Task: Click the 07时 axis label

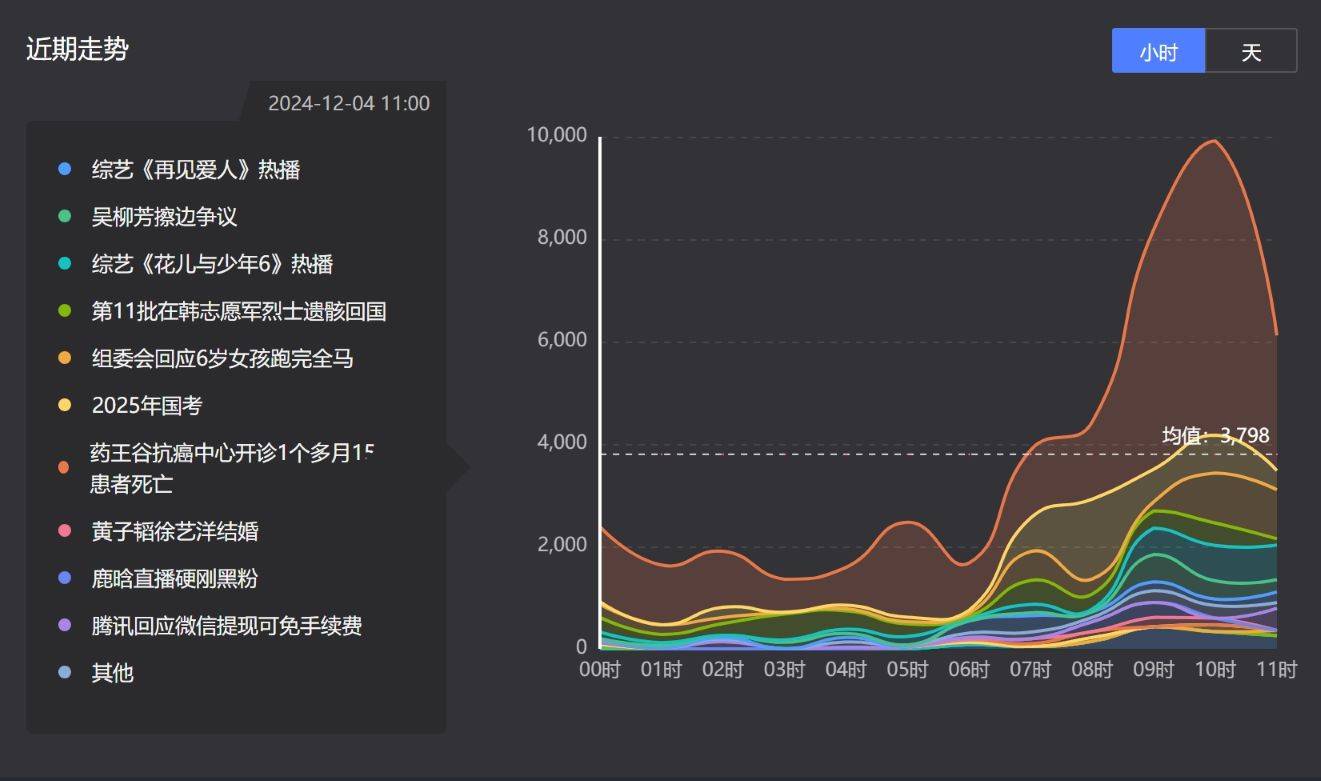Action: tap(1030, 670)
